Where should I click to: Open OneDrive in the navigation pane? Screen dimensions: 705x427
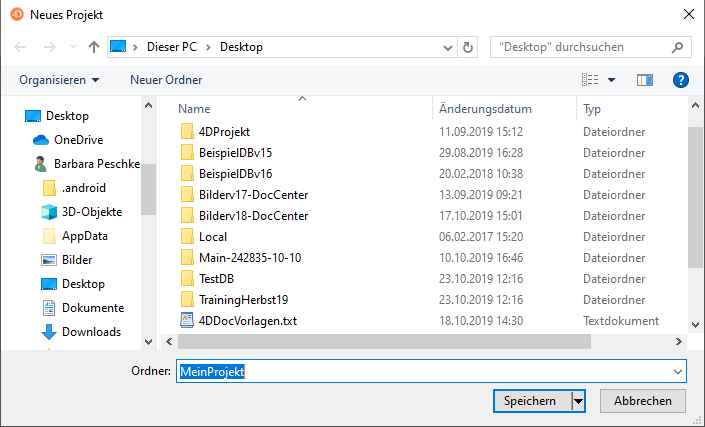pos(78,140)
